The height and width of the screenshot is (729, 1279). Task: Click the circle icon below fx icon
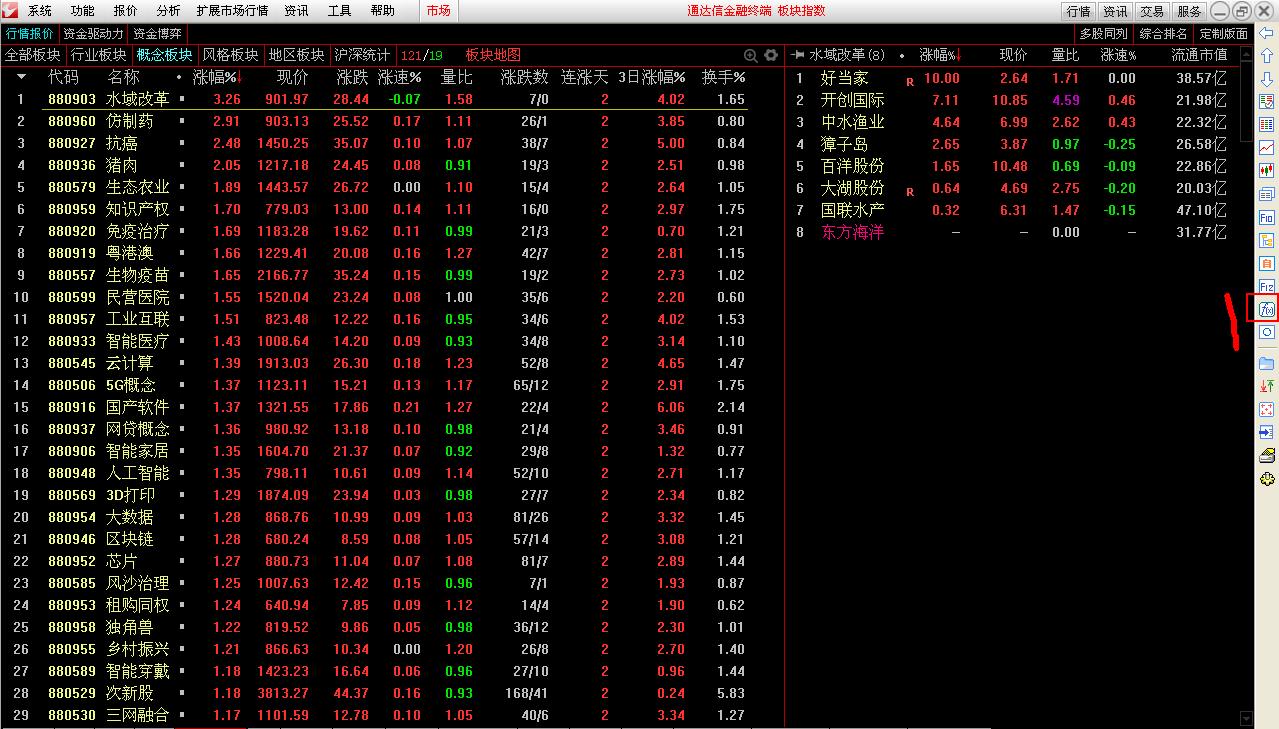1266,333
